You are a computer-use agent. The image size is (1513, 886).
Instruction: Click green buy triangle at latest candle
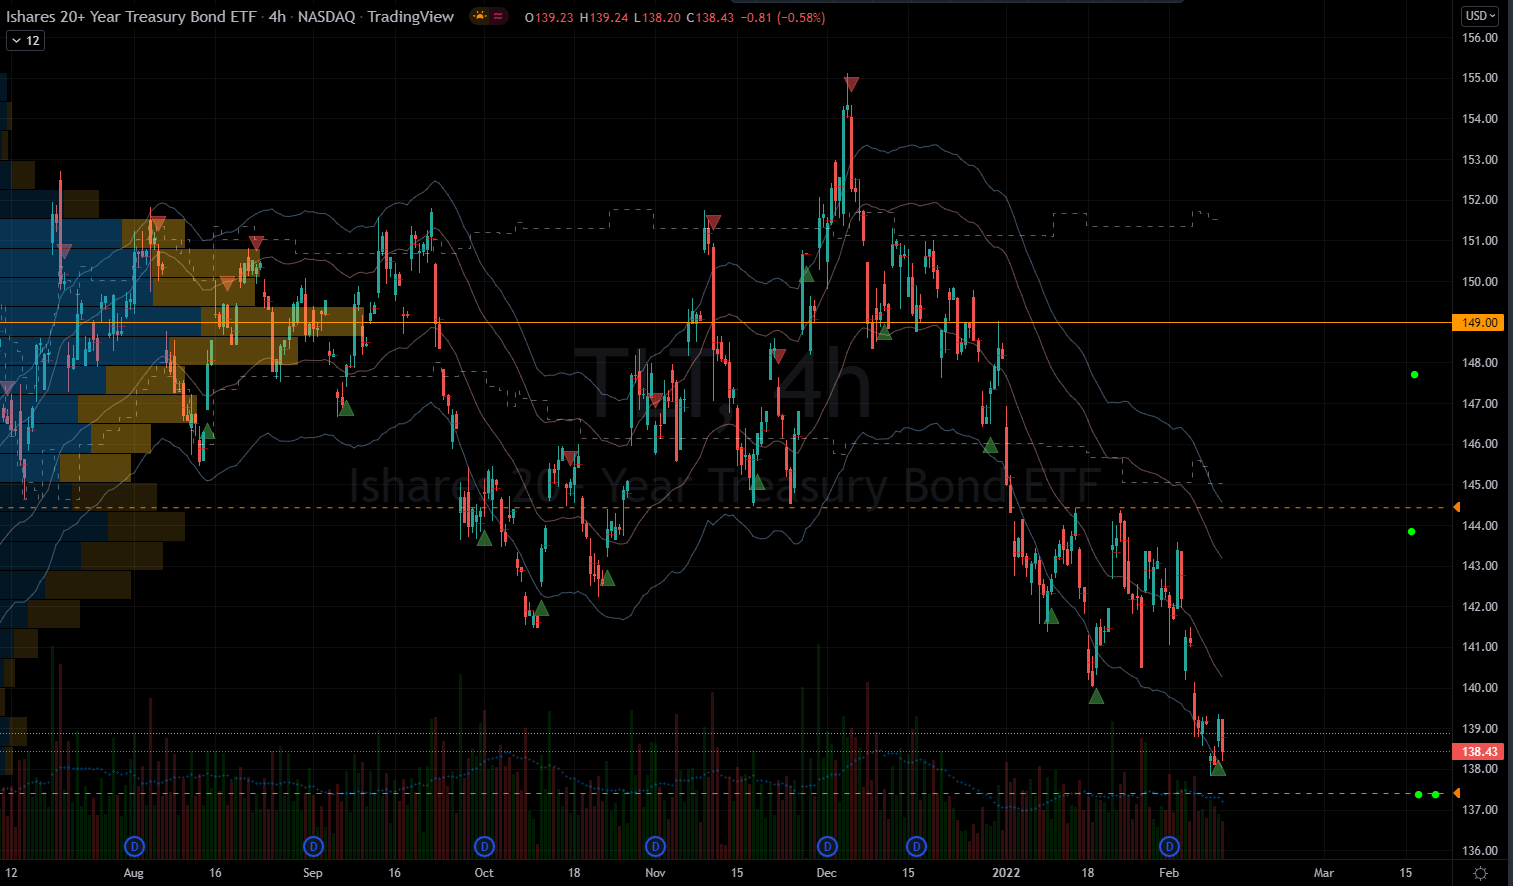pos(1217,768)
